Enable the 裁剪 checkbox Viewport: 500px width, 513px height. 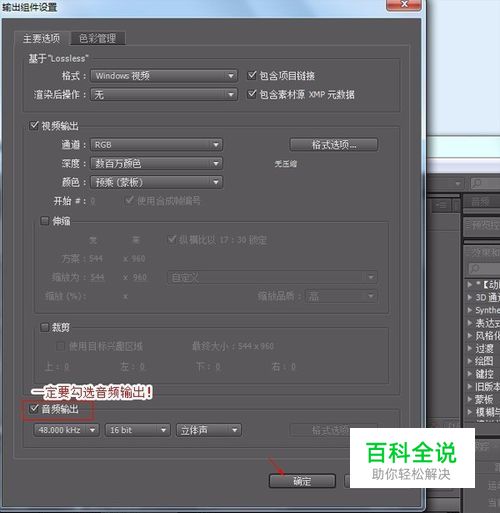(x=44, y=327)
